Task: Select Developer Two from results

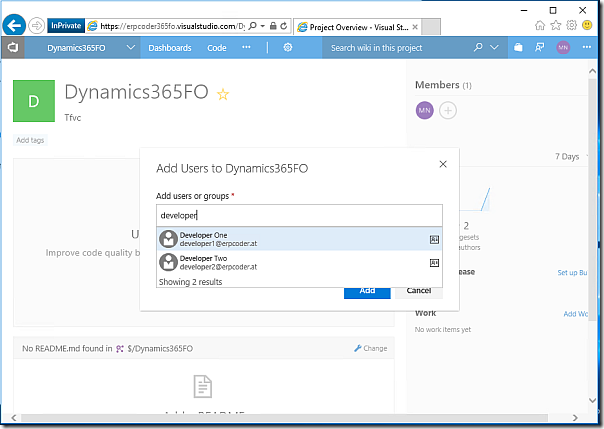Action: pyautogui.click(x=299, y=262)
